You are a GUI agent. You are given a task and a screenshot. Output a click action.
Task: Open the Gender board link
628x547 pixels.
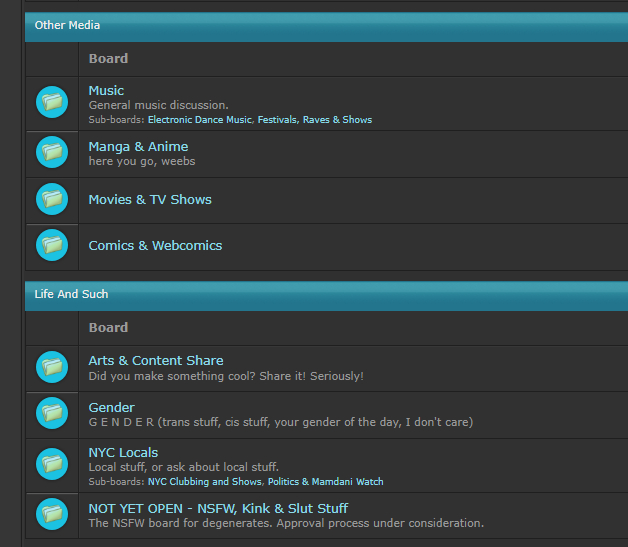tap(111, 408)
